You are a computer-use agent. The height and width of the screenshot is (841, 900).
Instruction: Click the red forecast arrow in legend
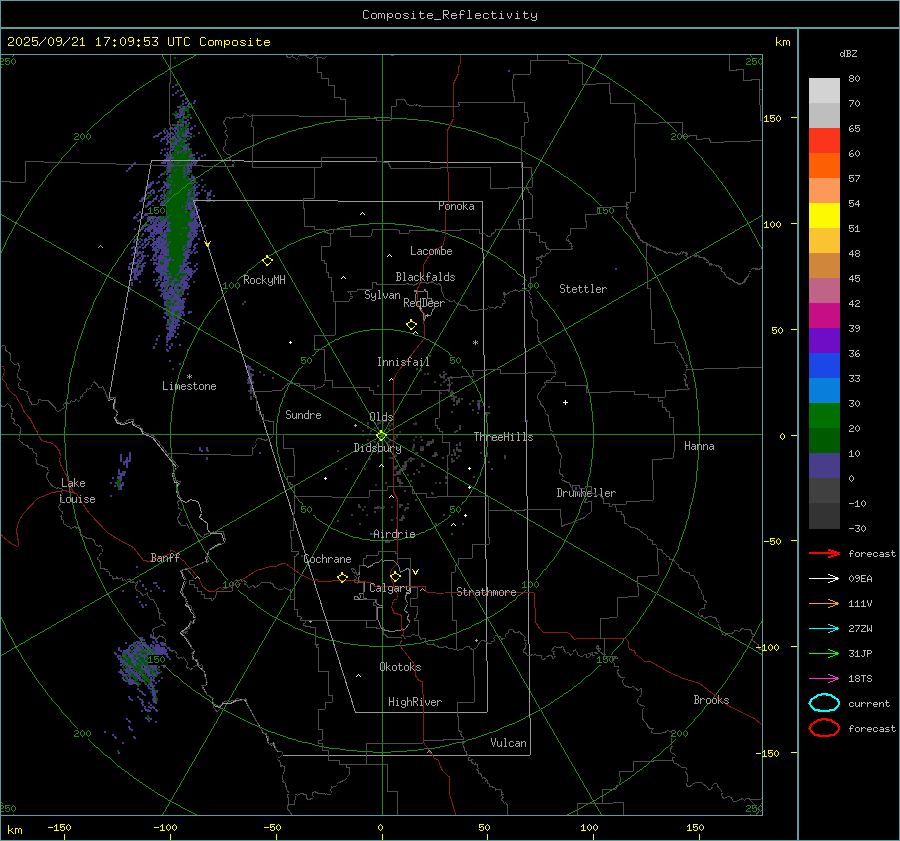pos(824,553)
